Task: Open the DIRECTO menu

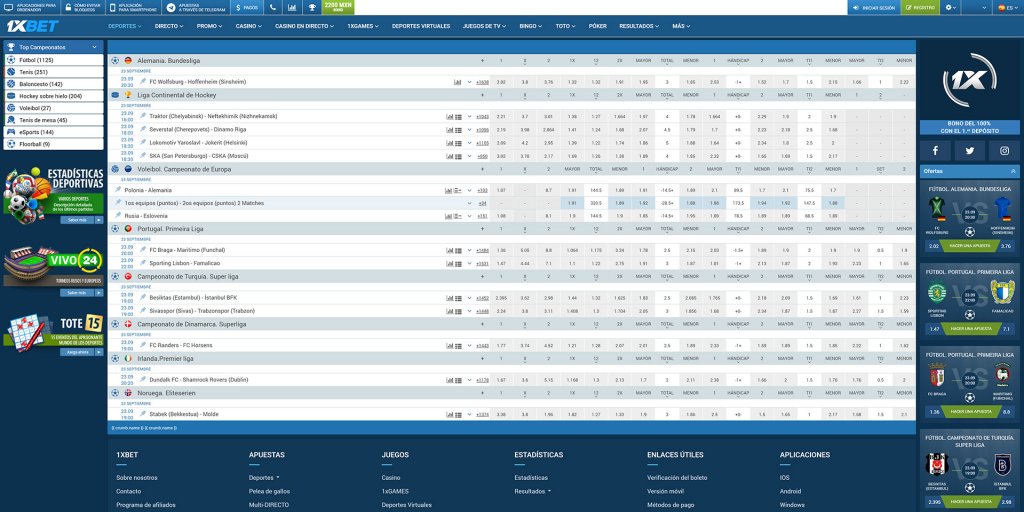Action: coord(168,26)
